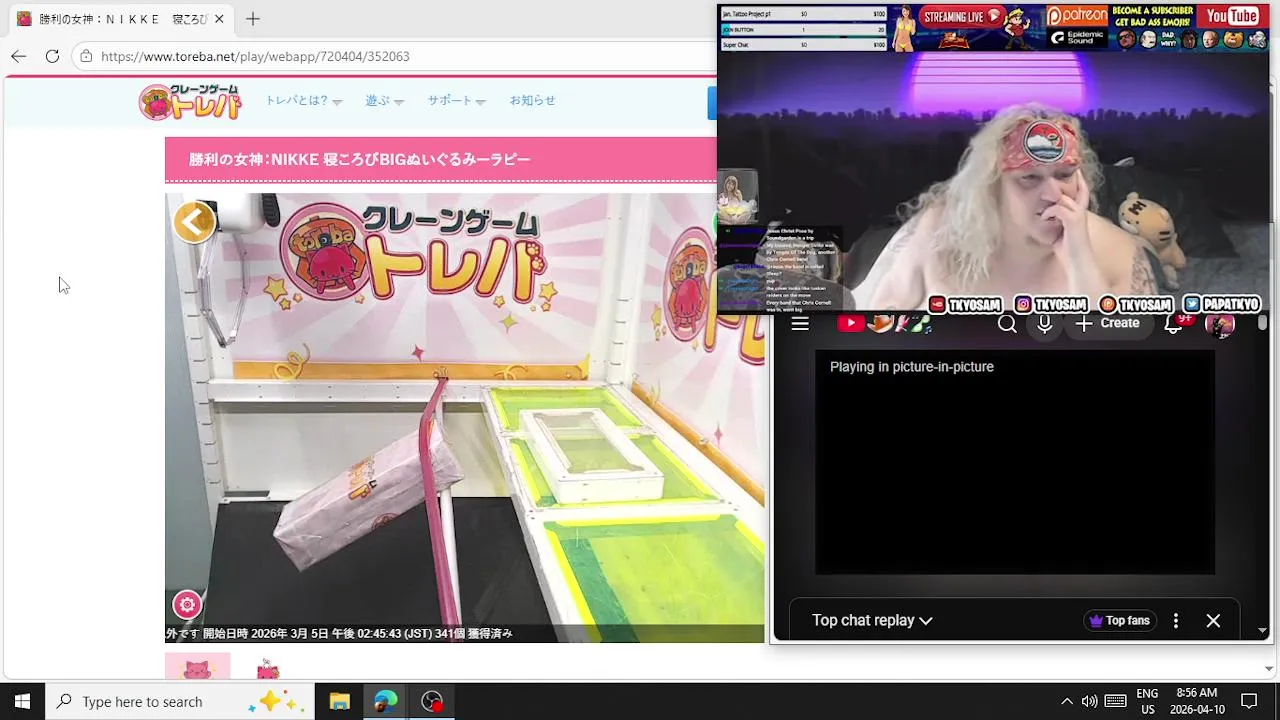This screenshot has width=1280, height=720.
Task: Open YouTube account avatar menu
Action: 1219,324
